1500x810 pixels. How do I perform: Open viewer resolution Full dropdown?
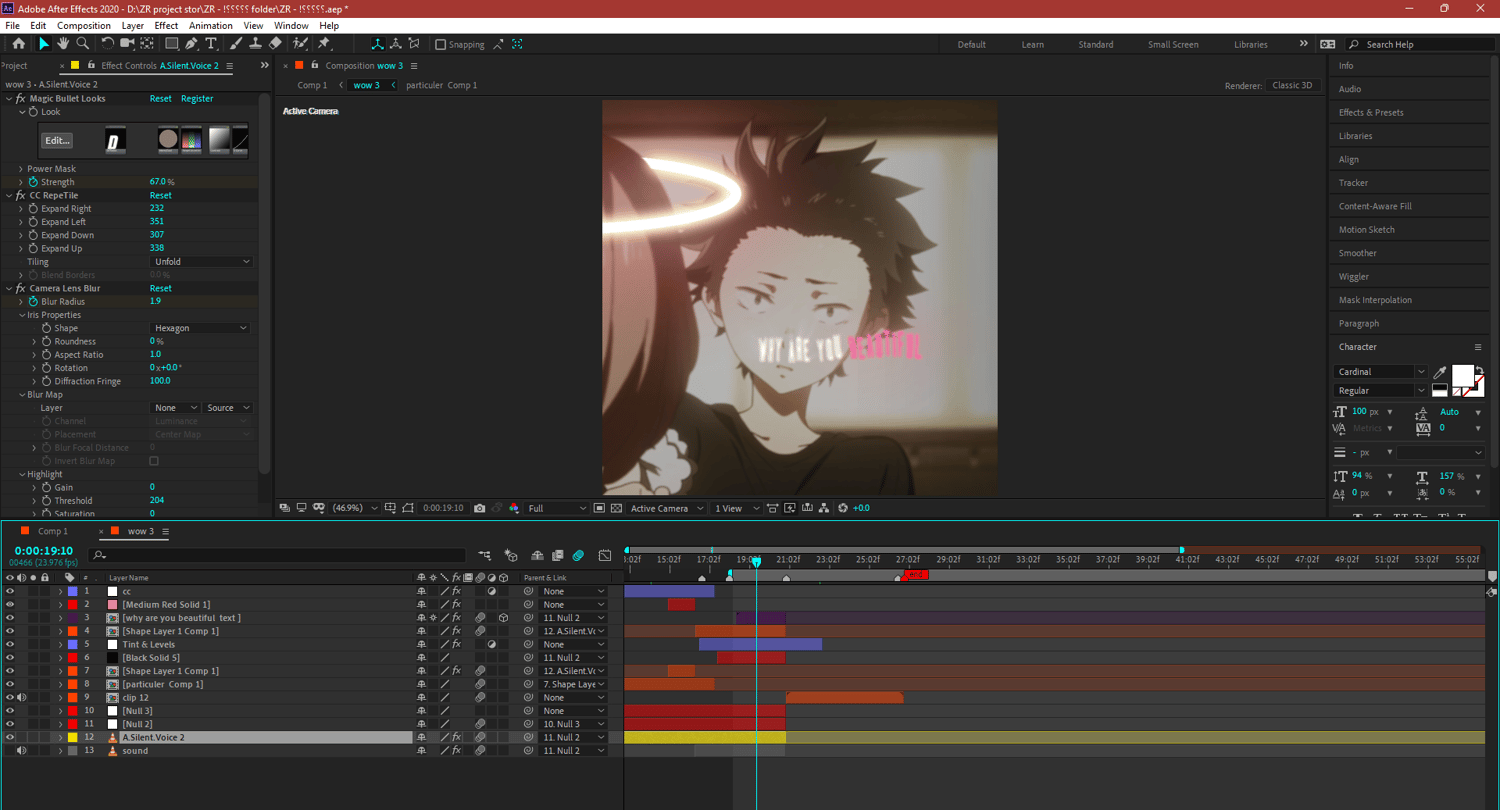click(557, 508)
